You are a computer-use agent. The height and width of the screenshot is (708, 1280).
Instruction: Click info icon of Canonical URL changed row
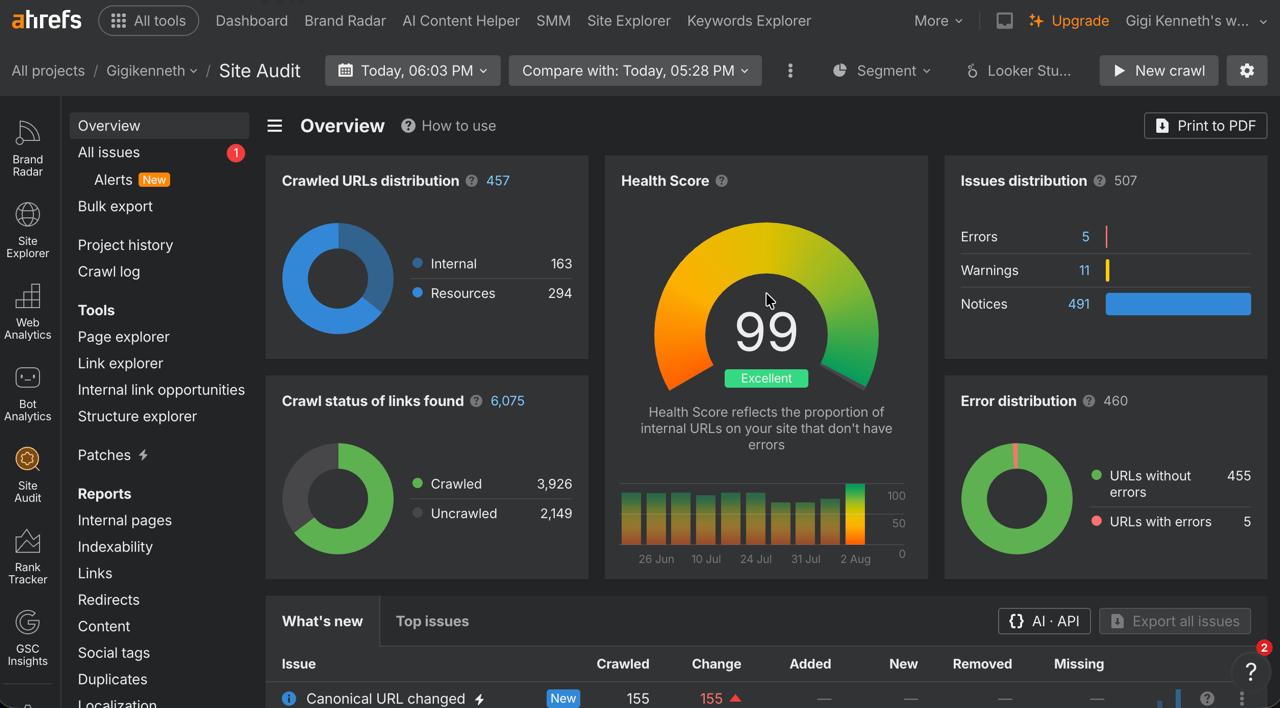pos(289,698)
